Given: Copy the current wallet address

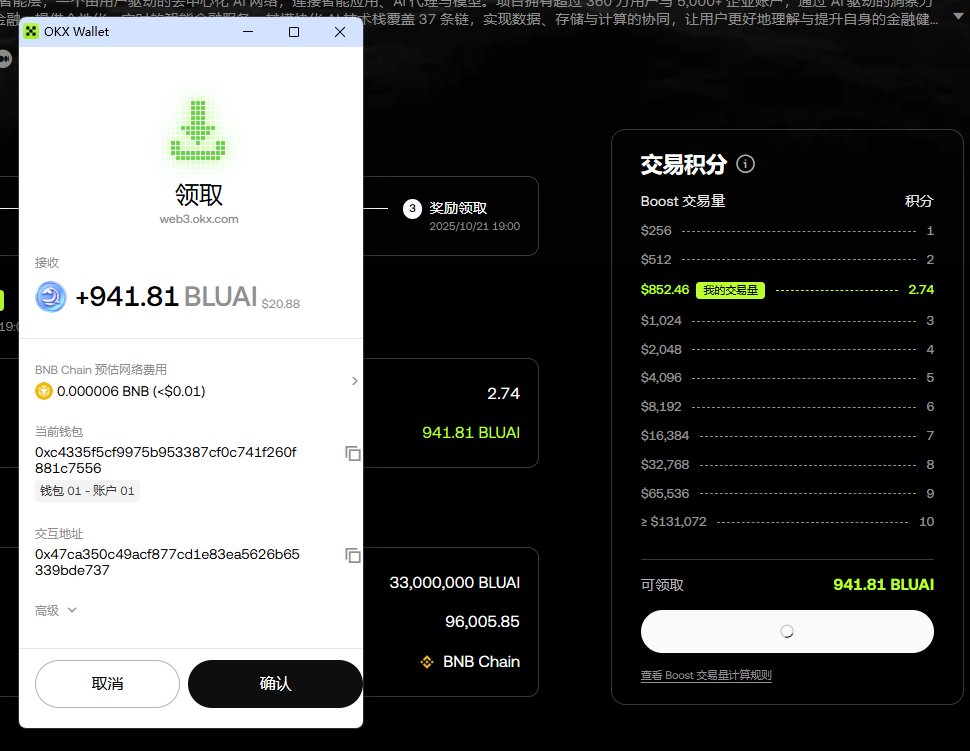Looking at the screenshot, I should (353, 453).
